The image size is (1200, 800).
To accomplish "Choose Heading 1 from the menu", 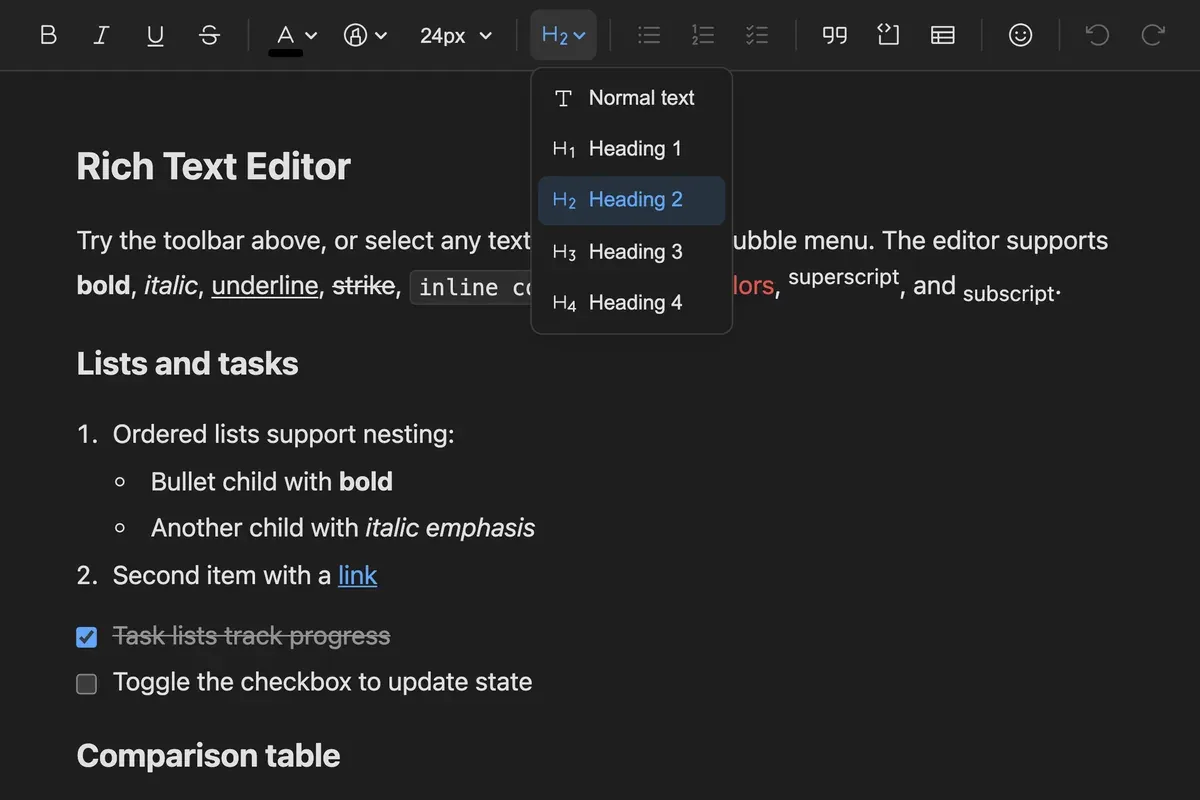I will [631, 149].
